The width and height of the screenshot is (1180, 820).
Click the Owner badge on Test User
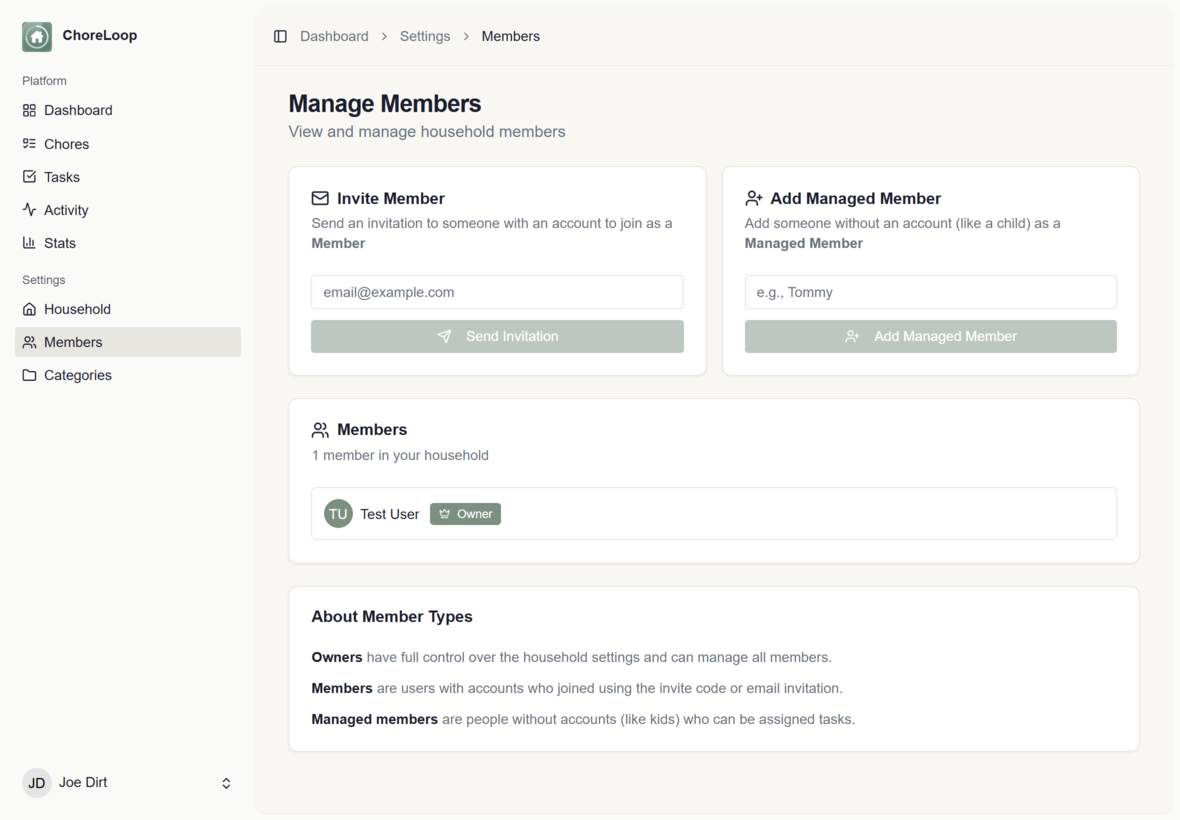click(x=465, y=514)
